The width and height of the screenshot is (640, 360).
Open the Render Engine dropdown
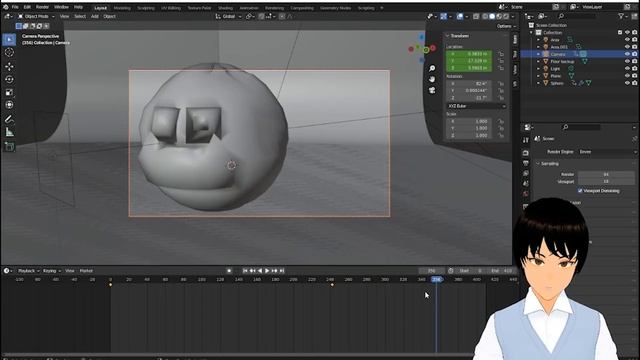(x=607, y=152)
